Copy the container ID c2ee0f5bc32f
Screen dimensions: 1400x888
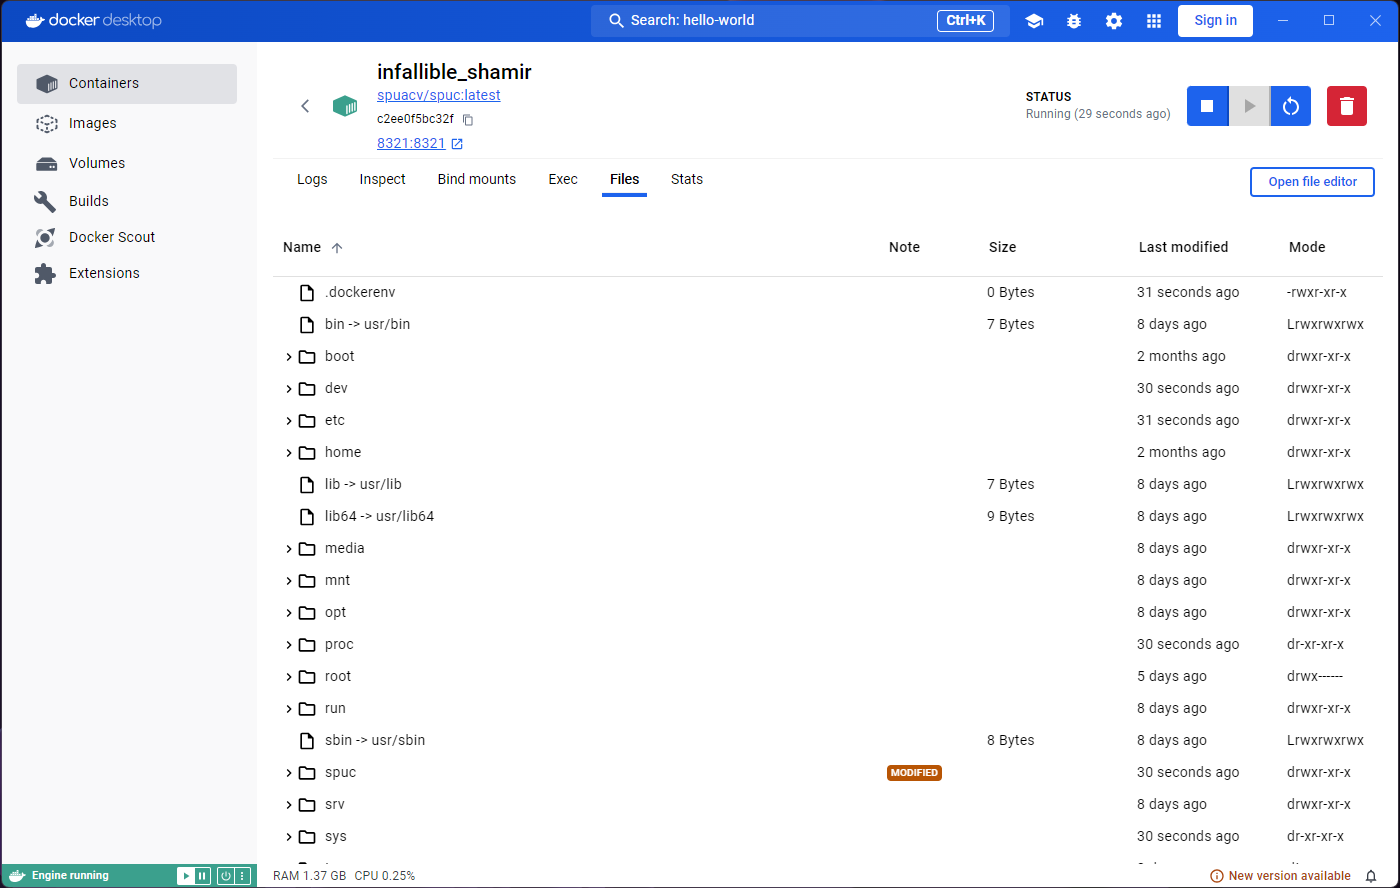(468, 119)
